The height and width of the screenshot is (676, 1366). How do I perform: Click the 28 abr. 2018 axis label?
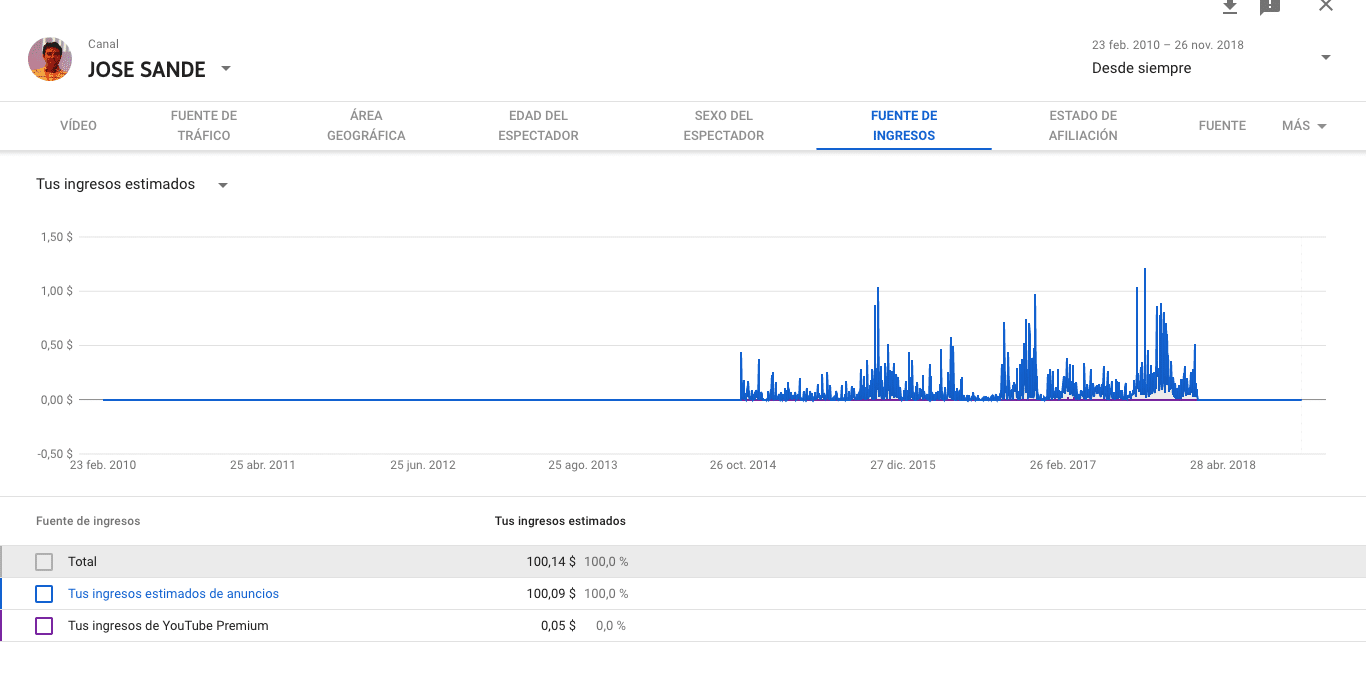pos(1222,465)
